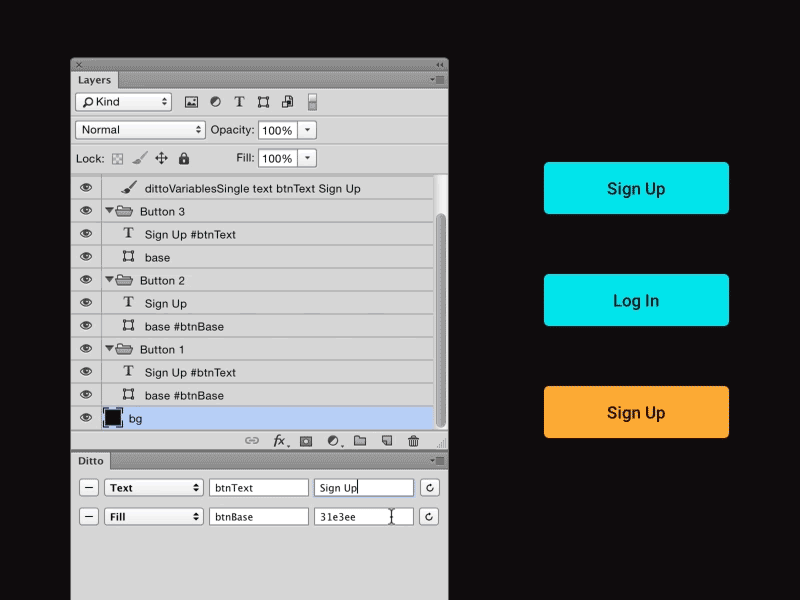Filter for type layers icon
Screen dimensions: 800x600
pos(239,102)
